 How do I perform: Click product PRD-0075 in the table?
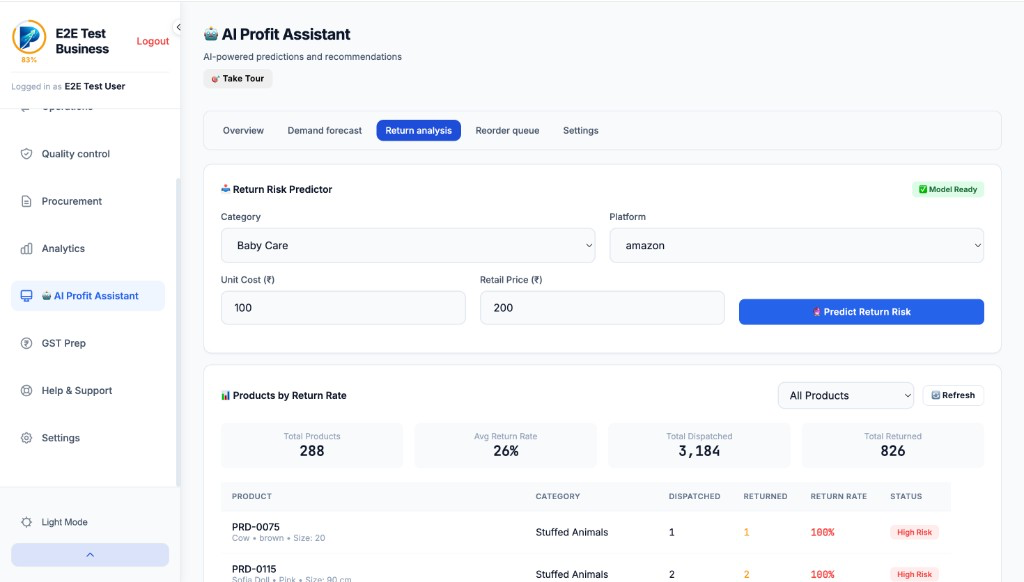point(255,526)
